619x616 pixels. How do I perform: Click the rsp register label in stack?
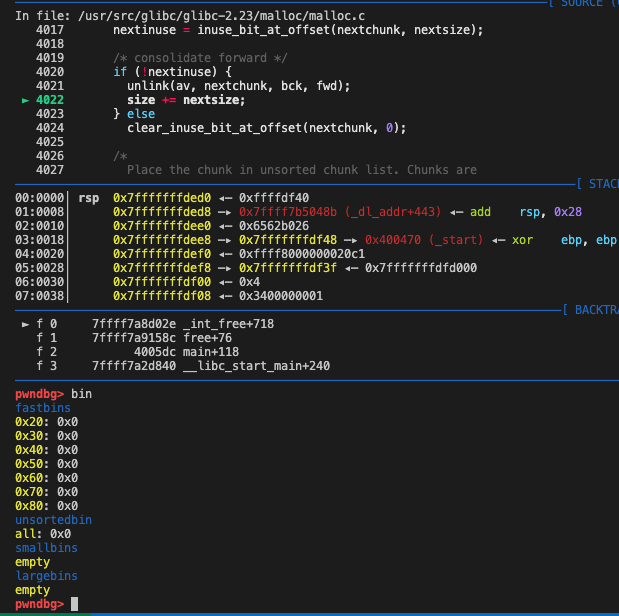tap(89, 198)
